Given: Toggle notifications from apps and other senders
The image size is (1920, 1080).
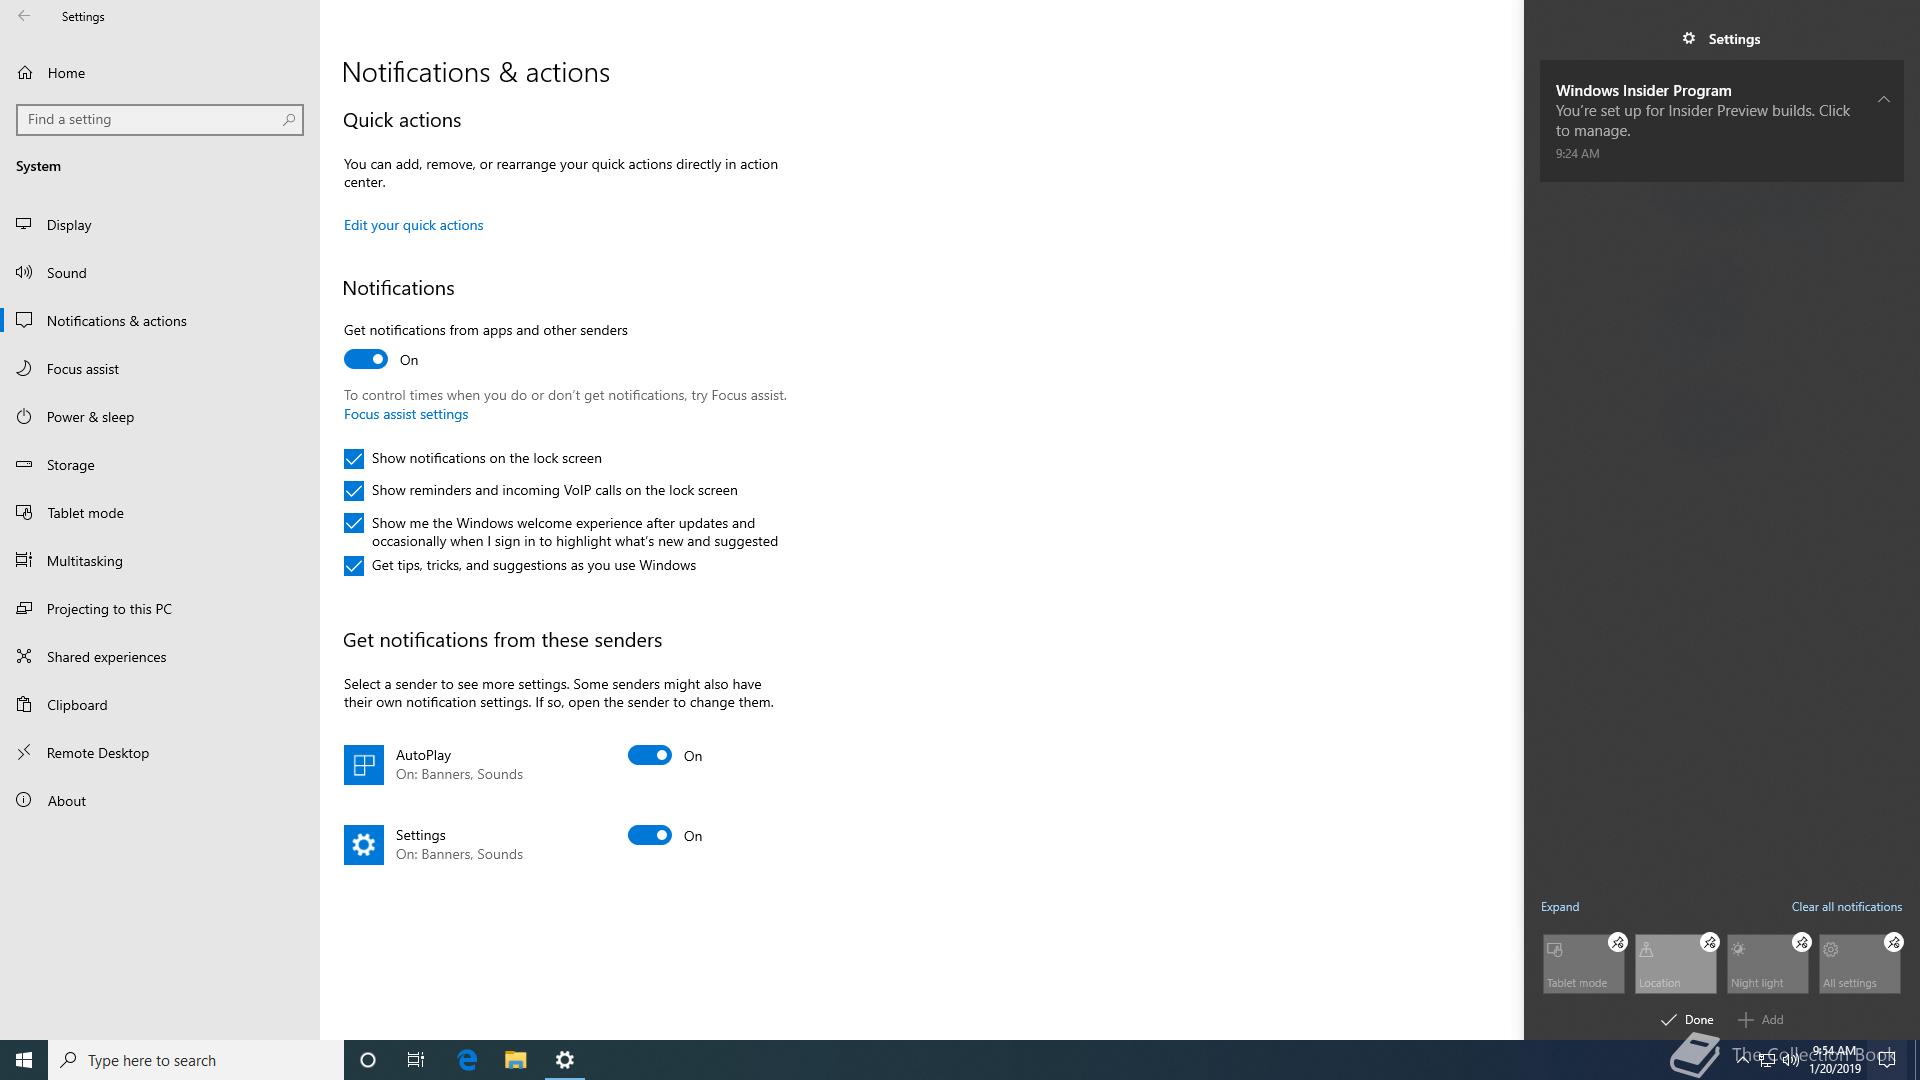Looking at the screenshot, I should [x=366, y=359].
